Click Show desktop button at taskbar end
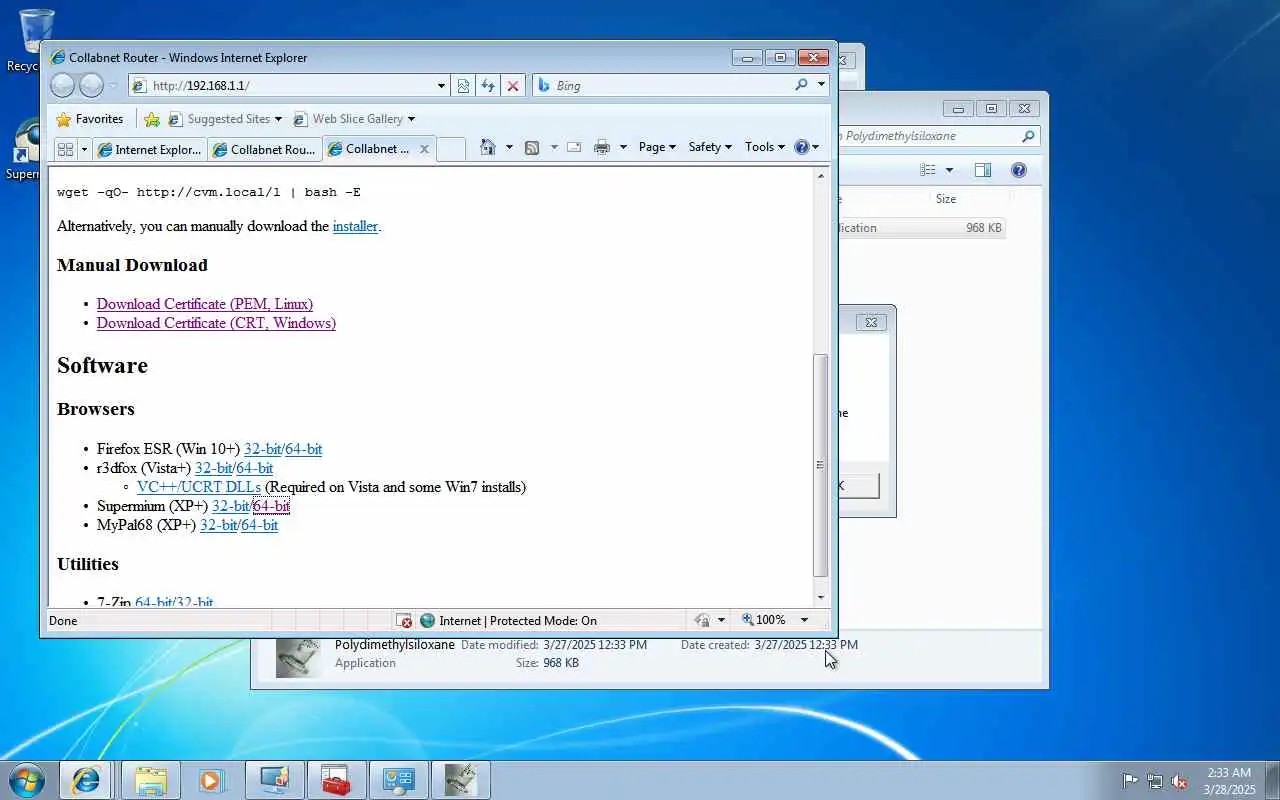Image resolution: width=1280 pixels, height=800 pixels. click(1272, 780)
